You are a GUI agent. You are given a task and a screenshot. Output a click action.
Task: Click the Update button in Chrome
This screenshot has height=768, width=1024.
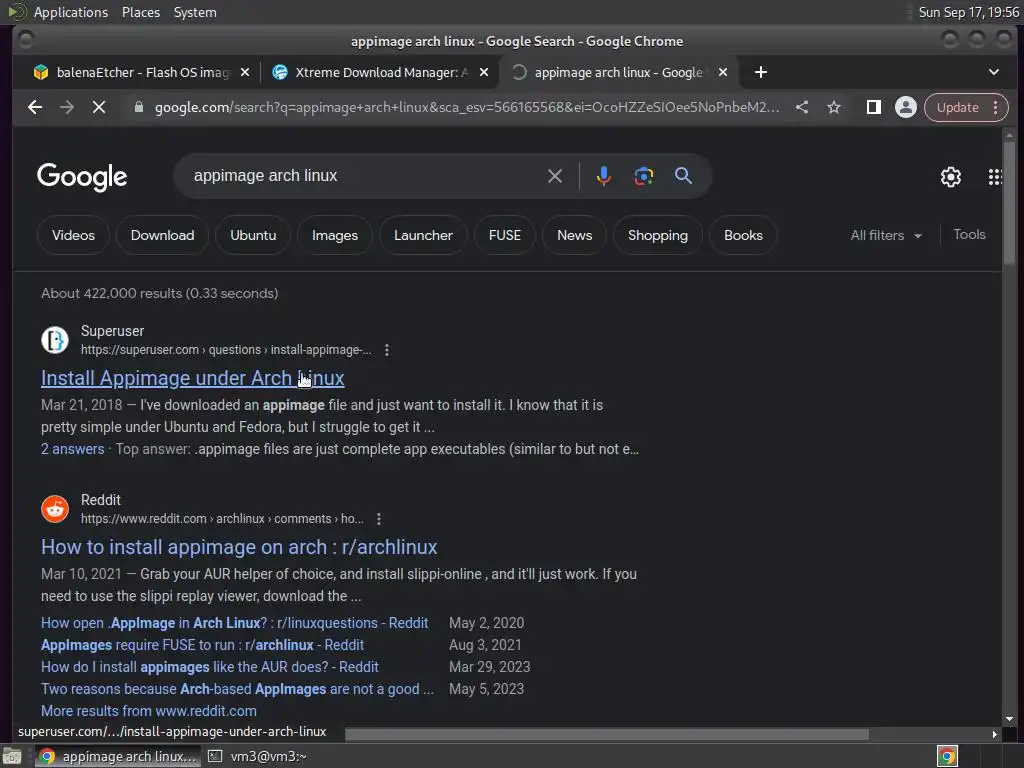[957, 107]
